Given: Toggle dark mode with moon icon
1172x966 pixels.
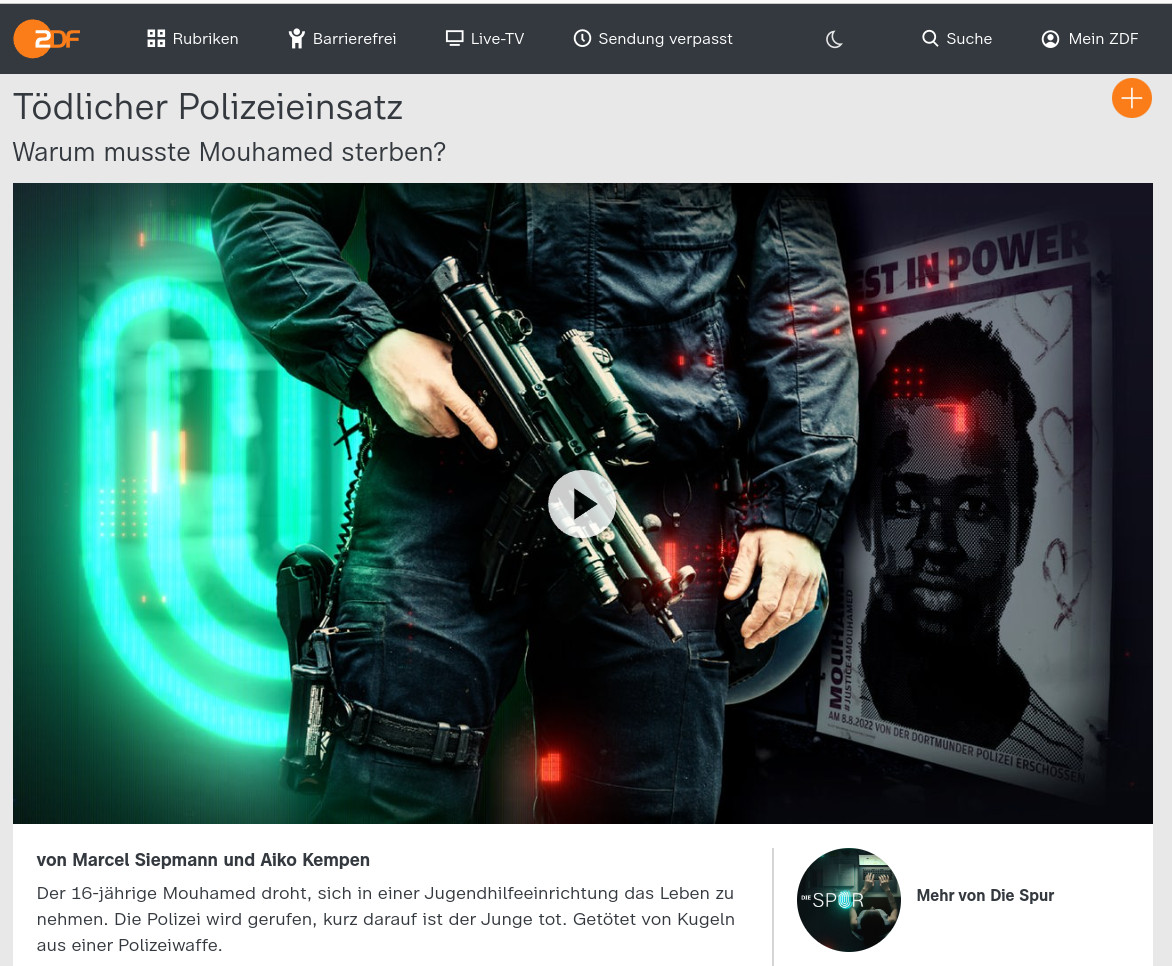Looking at the screenshot, I should [834, 39].
